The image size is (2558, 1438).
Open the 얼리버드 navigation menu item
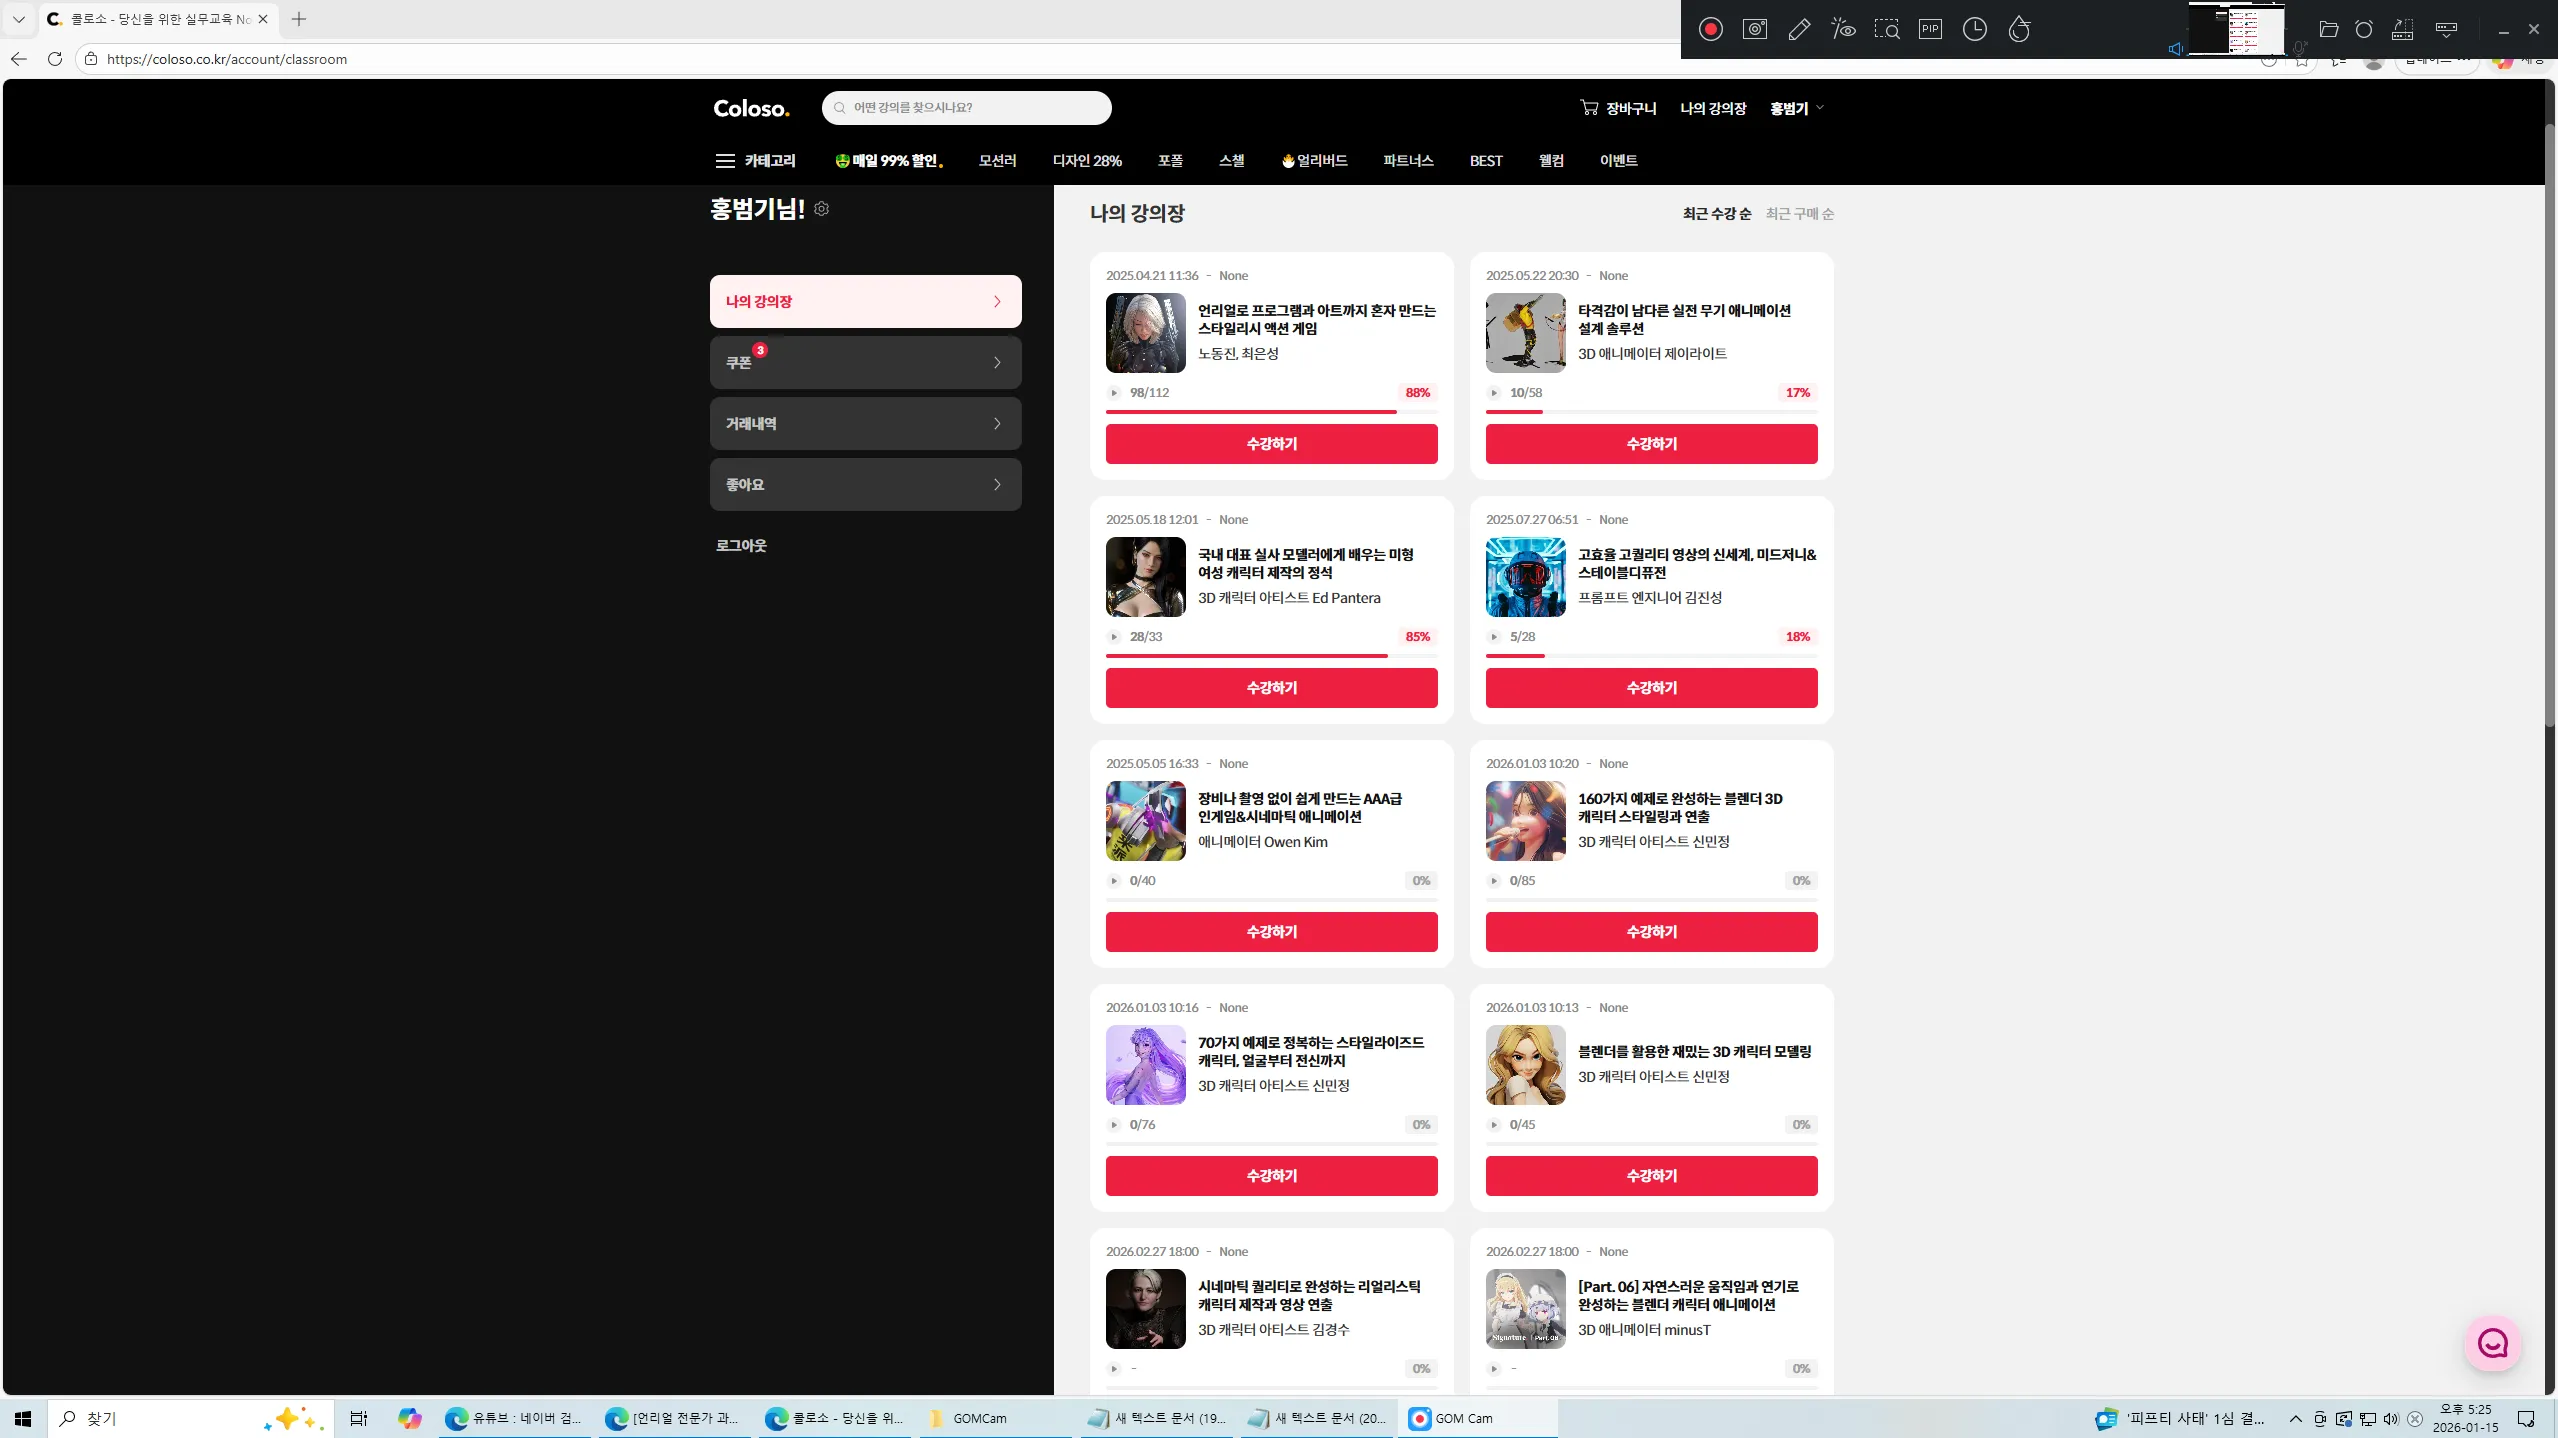click(1314, 161)
